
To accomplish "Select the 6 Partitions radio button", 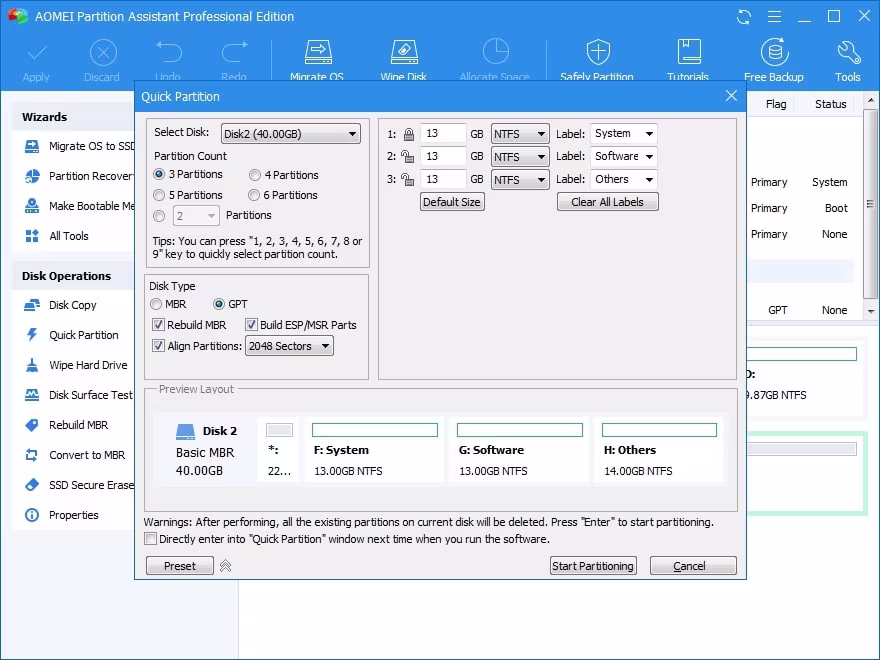I will pyautogui.click(x=254, y=195).
